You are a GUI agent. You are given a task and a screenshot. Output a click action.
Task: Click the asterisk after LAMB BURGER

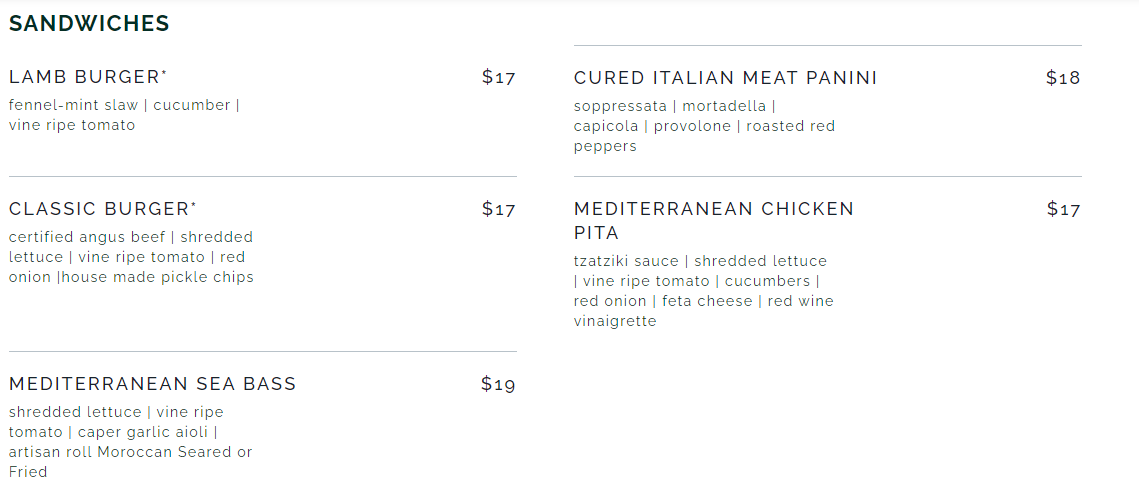[164, 73]
